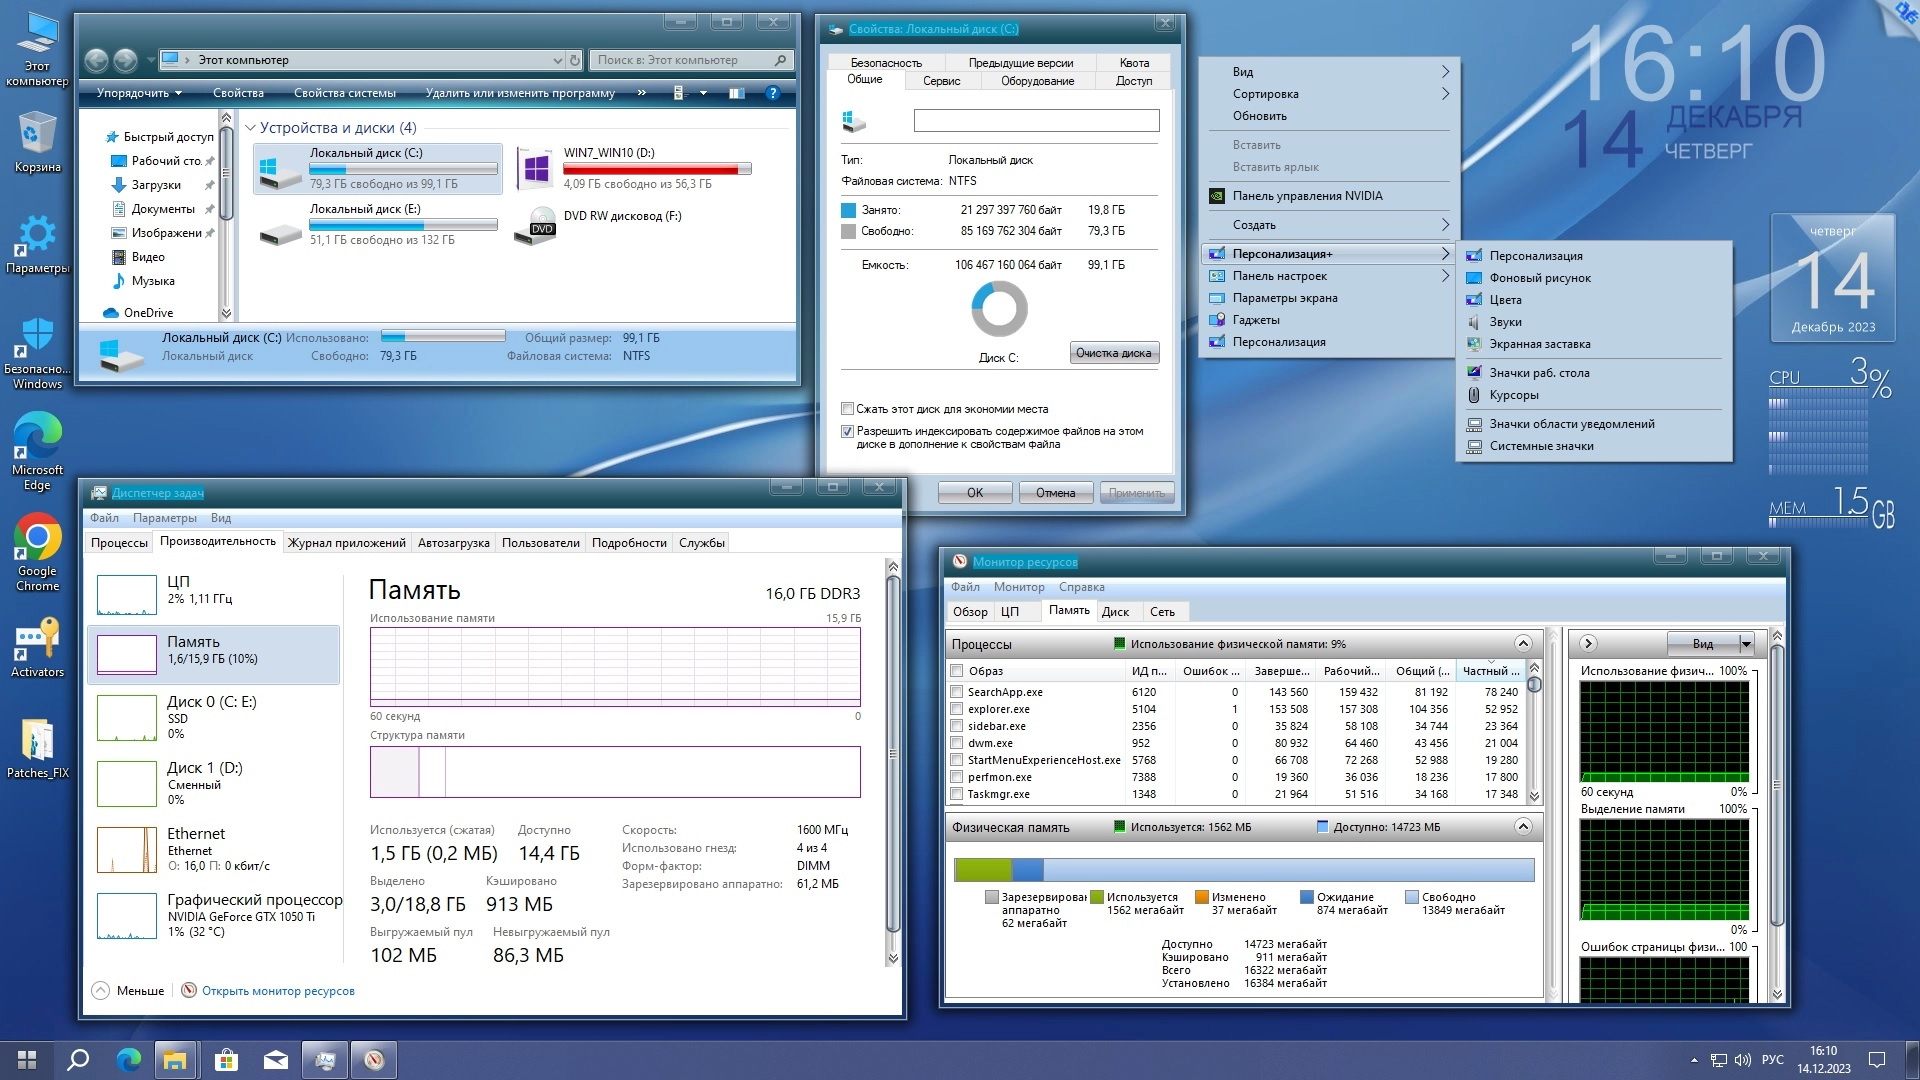Switch to the Processes tab in Task Manager
1920x1080 pixels.
pyautogui.click(x=119, y=543)
